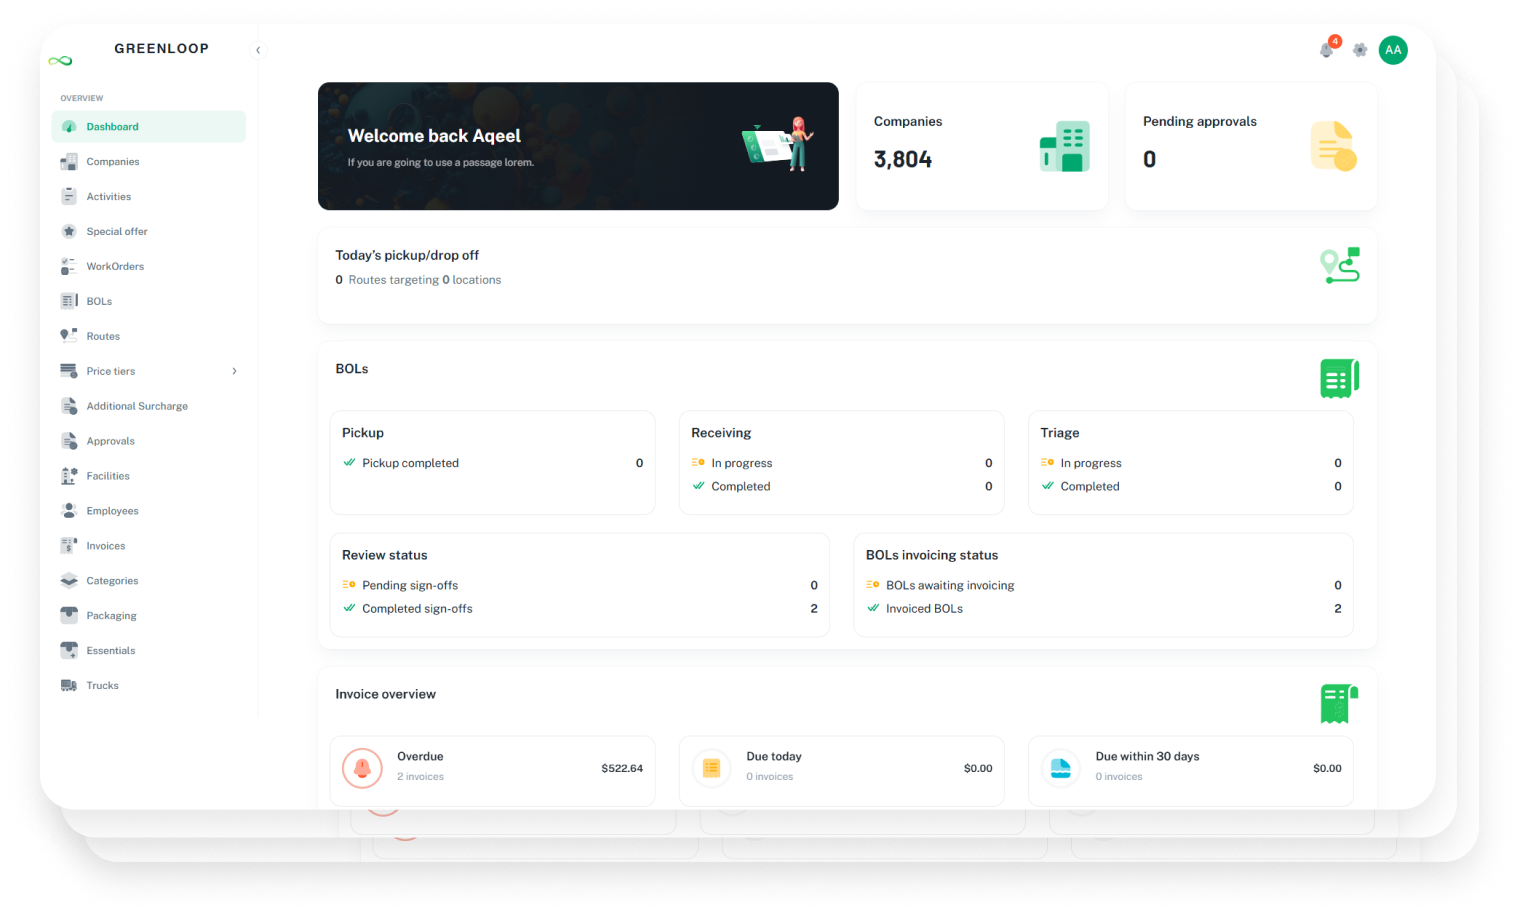Open settings via the gear icon
Screen dimensions: 1519x918
click(1360, 50)
